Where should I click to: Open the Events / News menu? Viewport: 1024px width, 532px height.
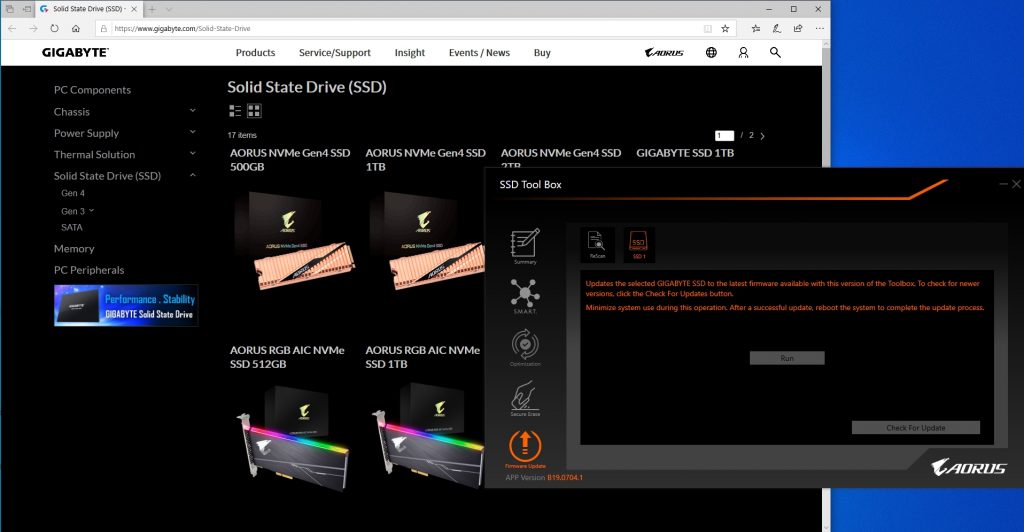(479, 52)
